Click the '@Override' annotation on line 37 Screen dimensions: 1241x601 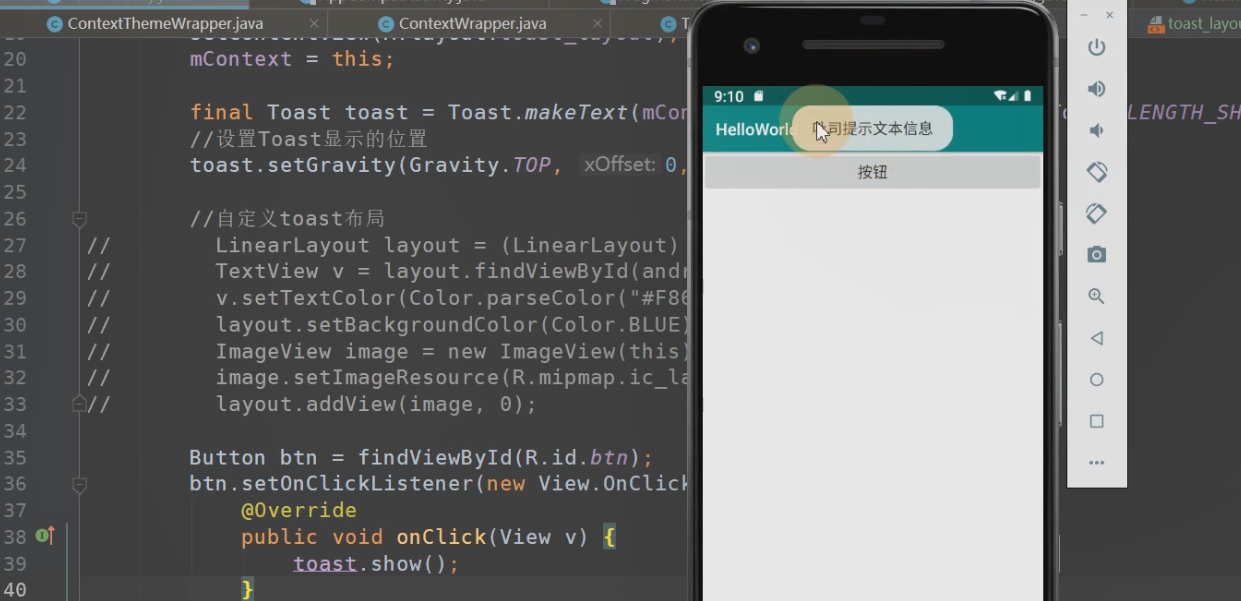click(299, 511)
